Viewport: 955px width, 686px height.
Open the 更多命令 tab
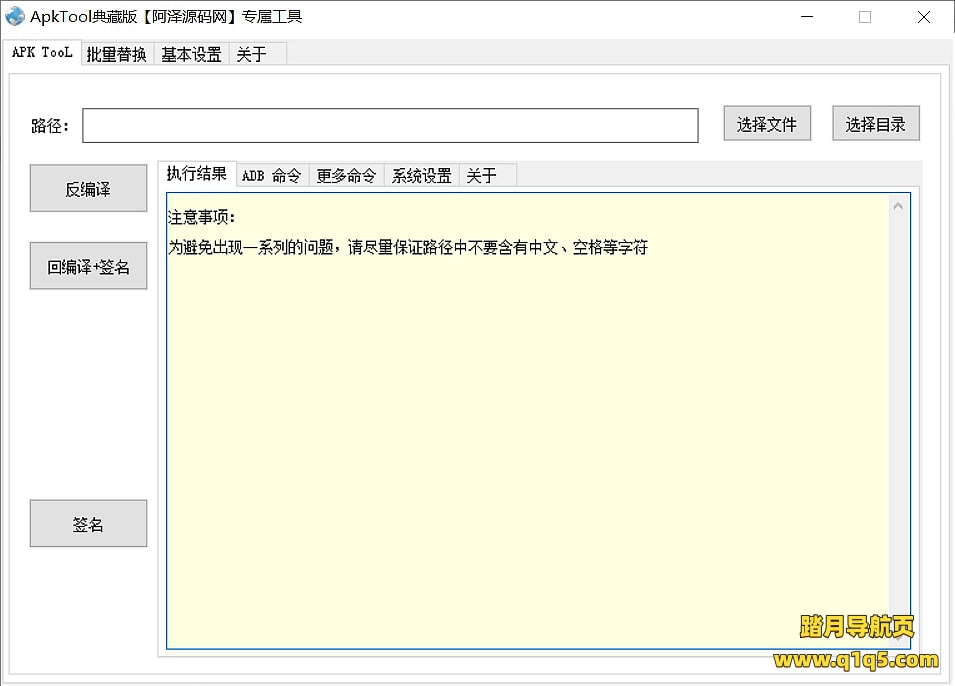click(x=346, y=175)
